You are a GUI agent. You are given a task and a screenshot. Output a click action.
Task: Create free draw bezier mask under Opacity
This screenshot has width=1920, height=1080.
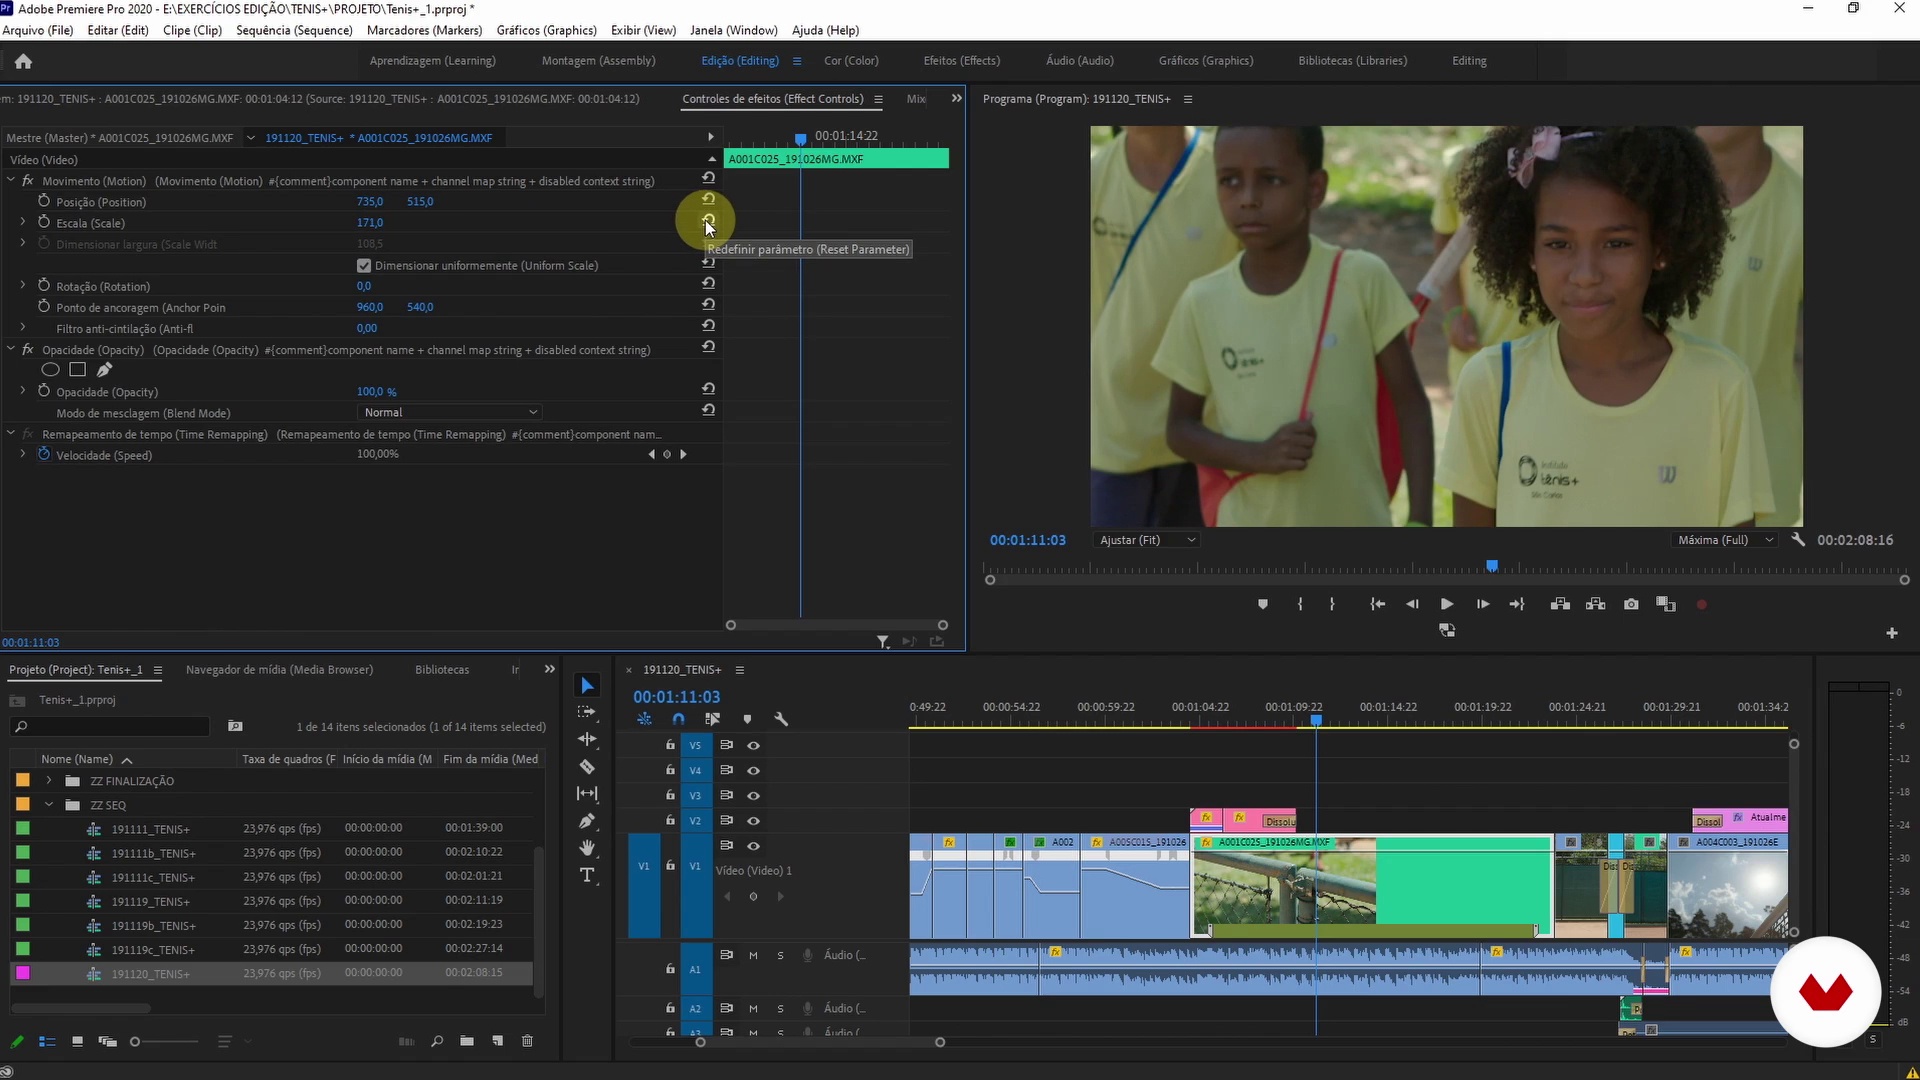click(x=104, y=370)
